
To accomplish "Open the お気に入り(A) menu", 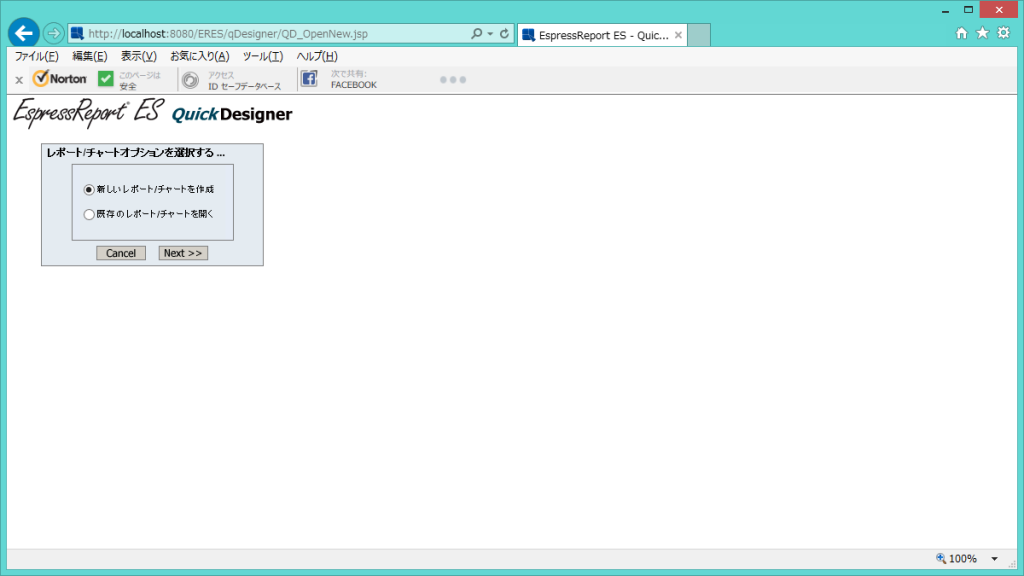I will pyautogui.click(x=199, y=56).
